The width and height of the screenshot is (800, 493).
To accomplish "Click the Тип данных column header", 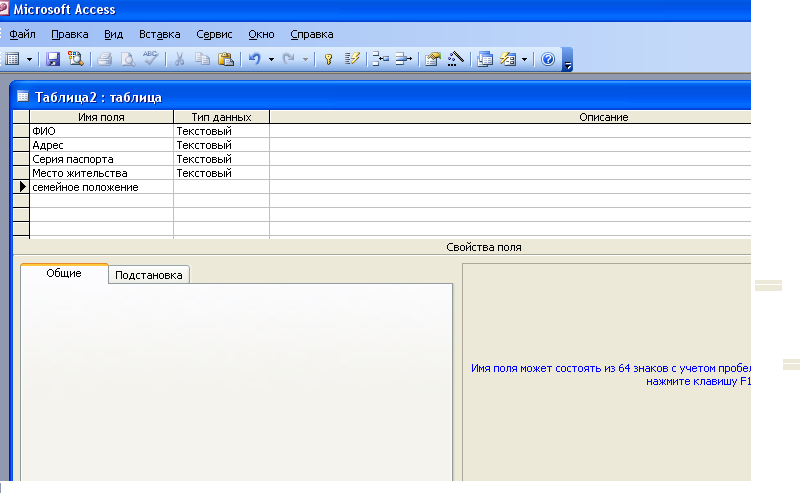I will pyautogui.click(x=221, y=117).
